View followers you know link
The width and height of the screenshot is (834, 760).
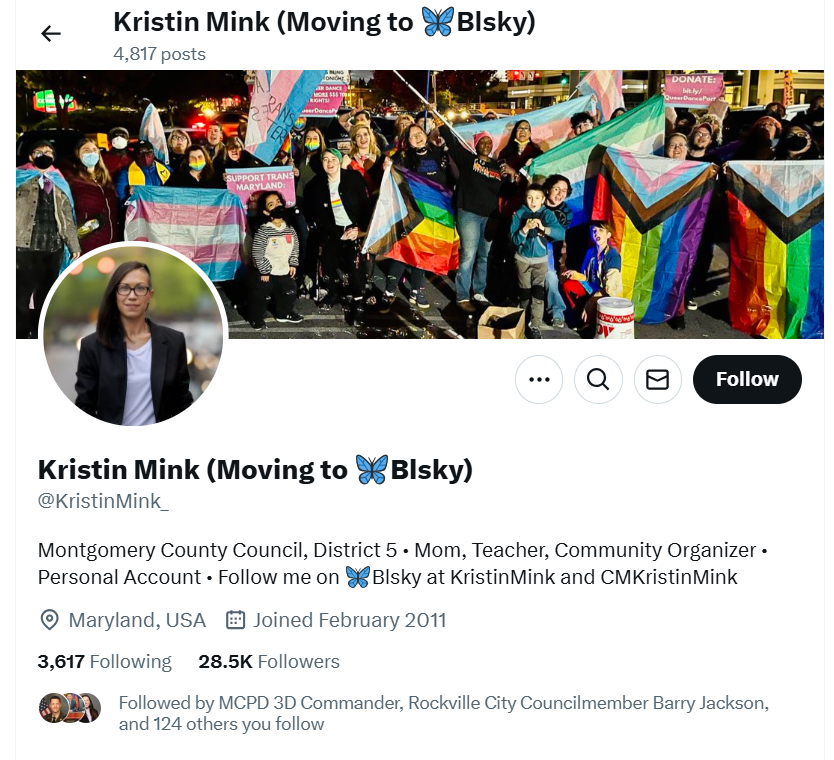pos(444,713)
